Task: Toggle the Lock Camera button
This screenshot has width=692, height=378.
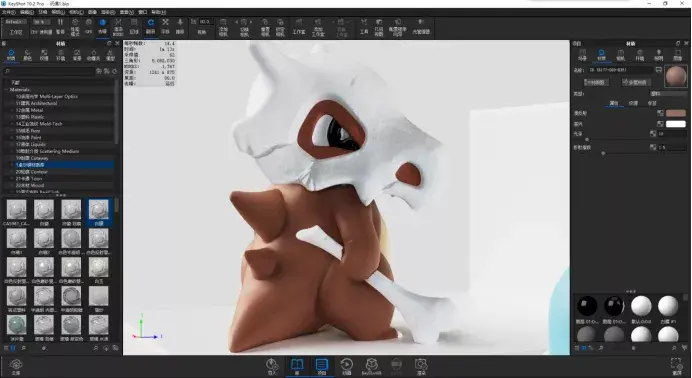Action: pyautogui.click(x=280, y=26)
